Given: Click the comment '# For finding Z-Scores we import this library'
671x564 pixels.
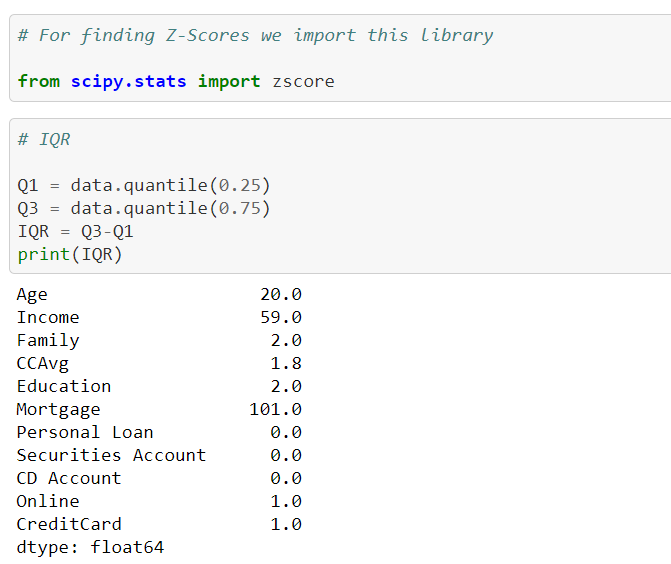Looking at the screenshot, I should coord(255,36).
